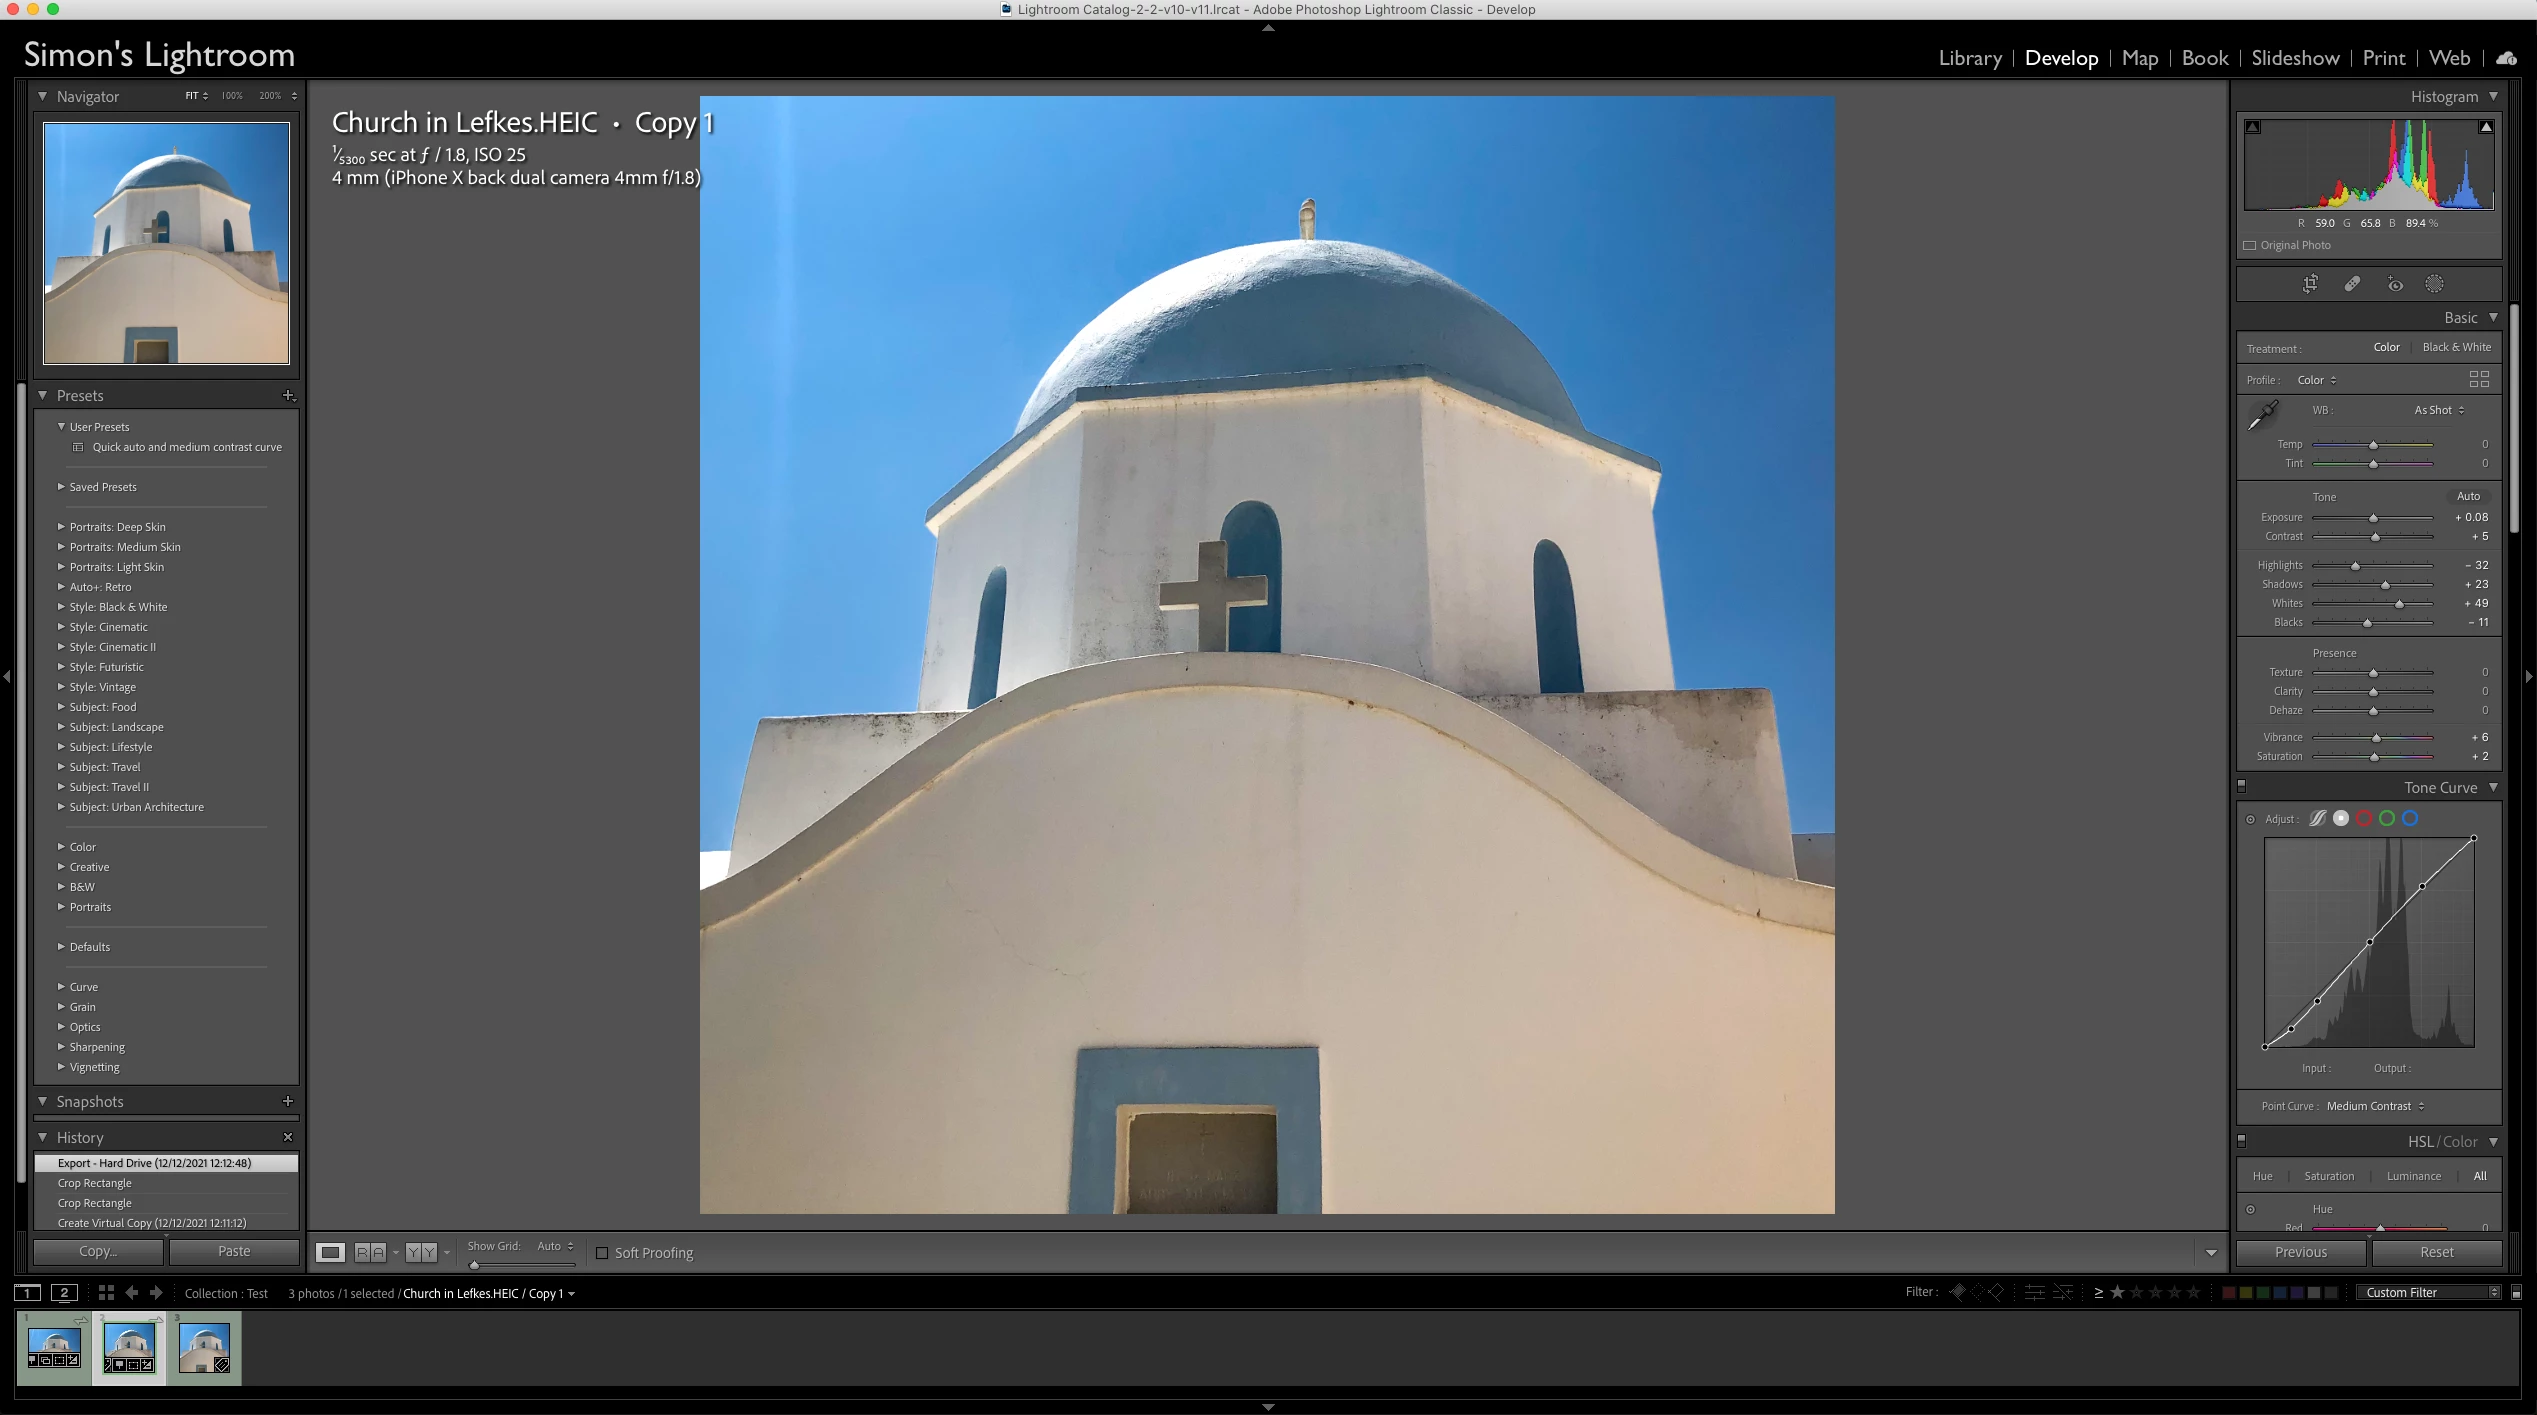
Task: Select the Spot Removal healing tool
Action: point(2352,284)
